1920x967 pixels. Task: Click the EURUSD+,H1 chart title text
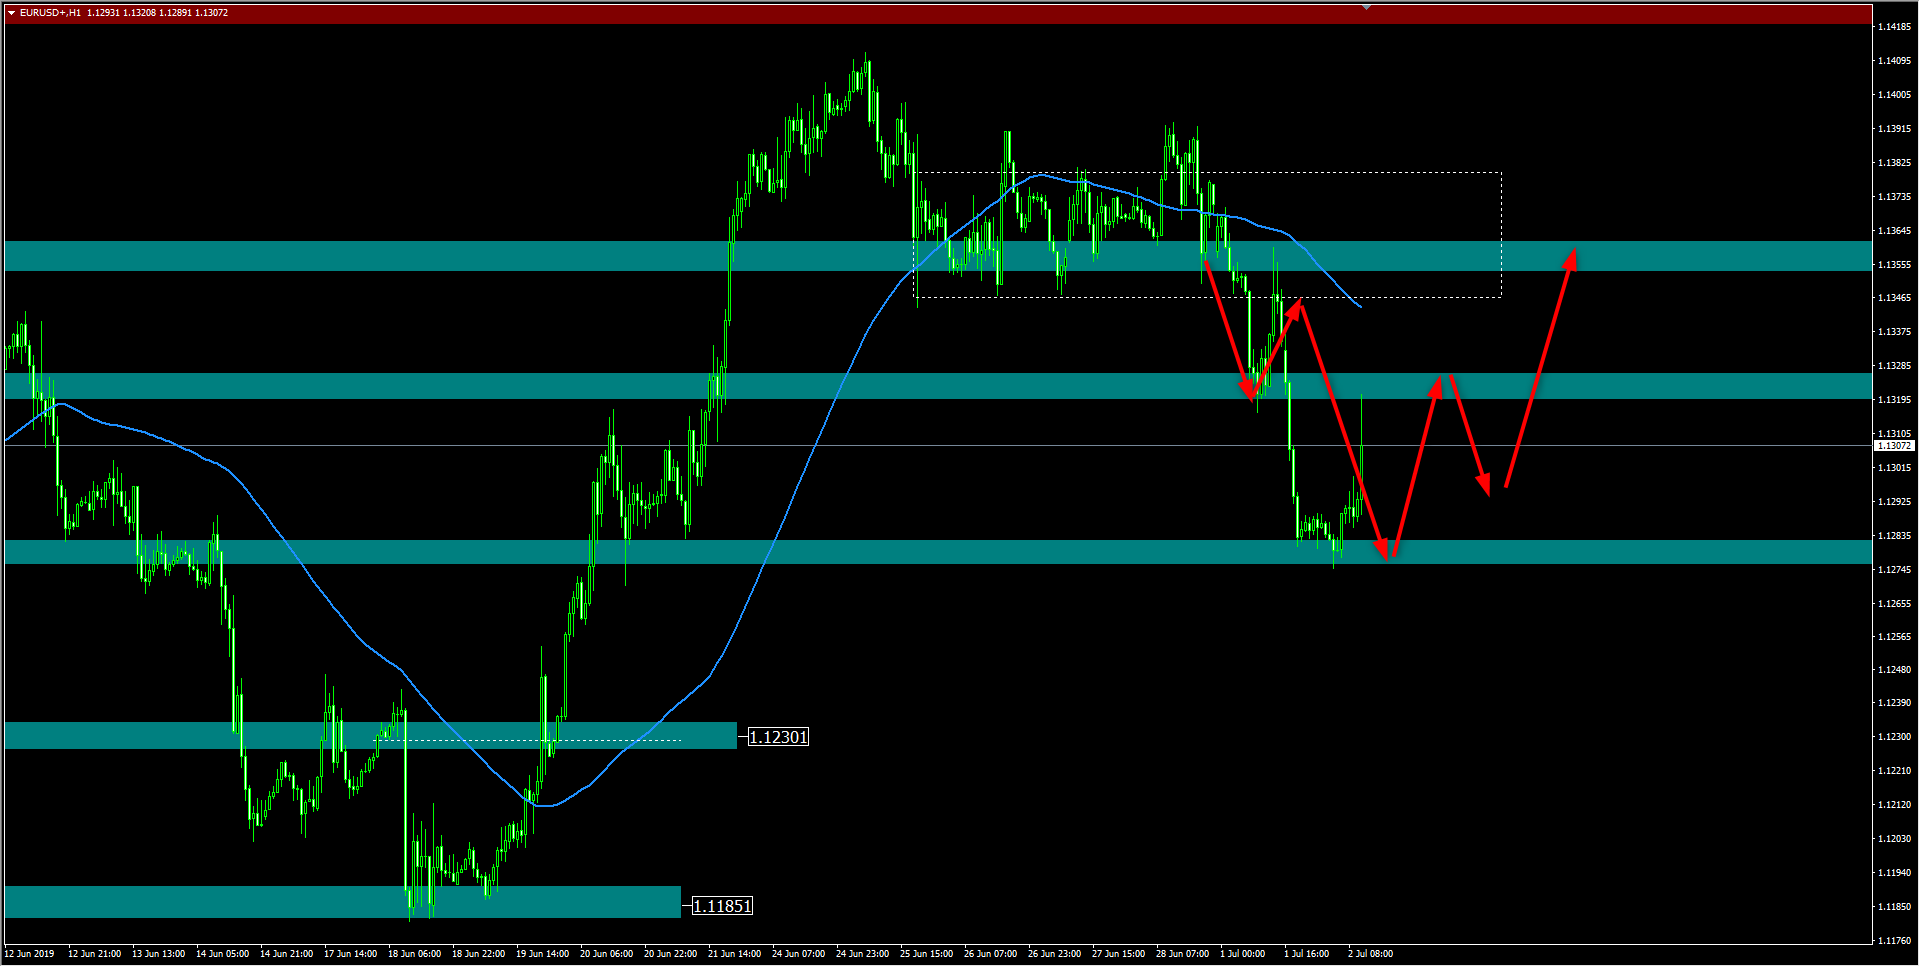click(x=51, y=13)
